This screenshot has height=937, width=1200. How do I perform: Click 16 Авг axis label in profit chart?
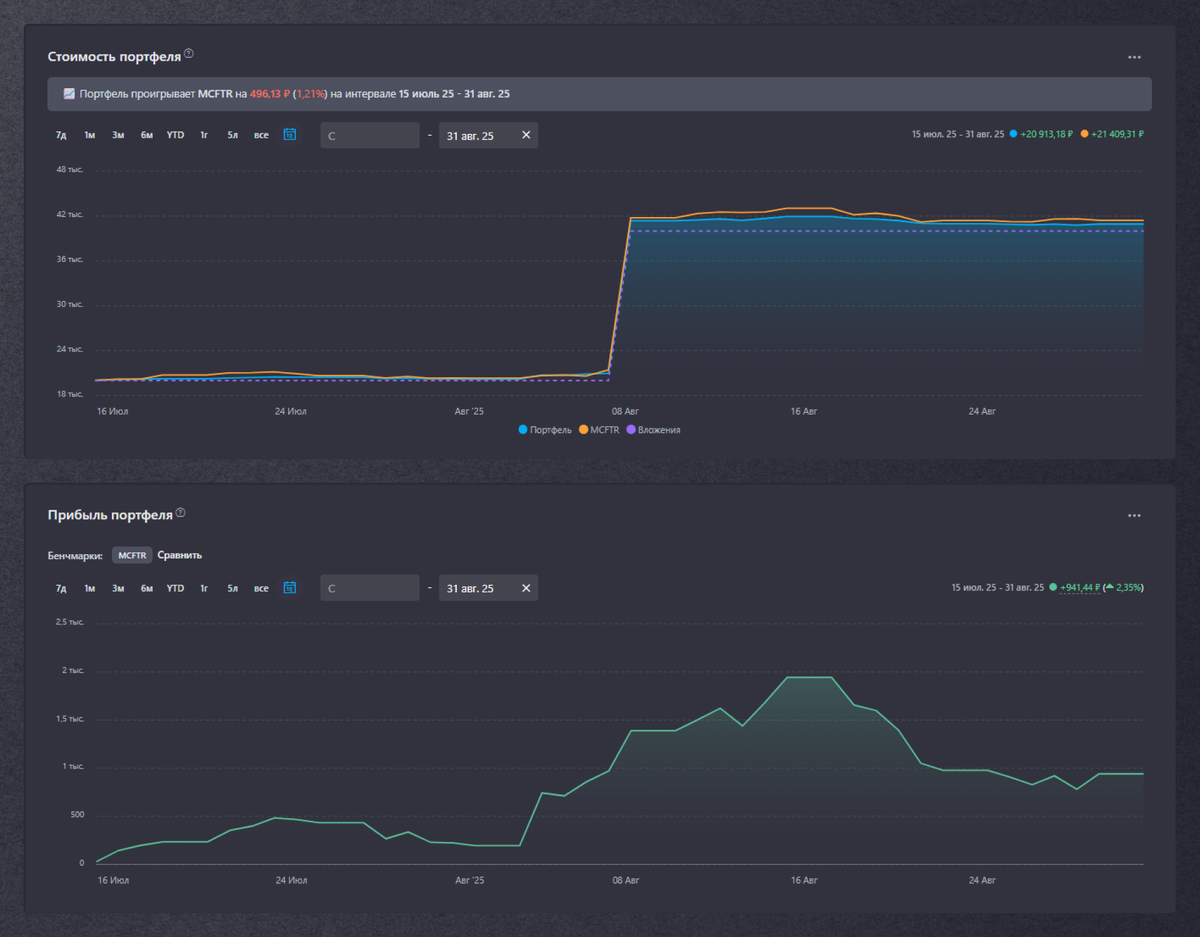(804, 880)
